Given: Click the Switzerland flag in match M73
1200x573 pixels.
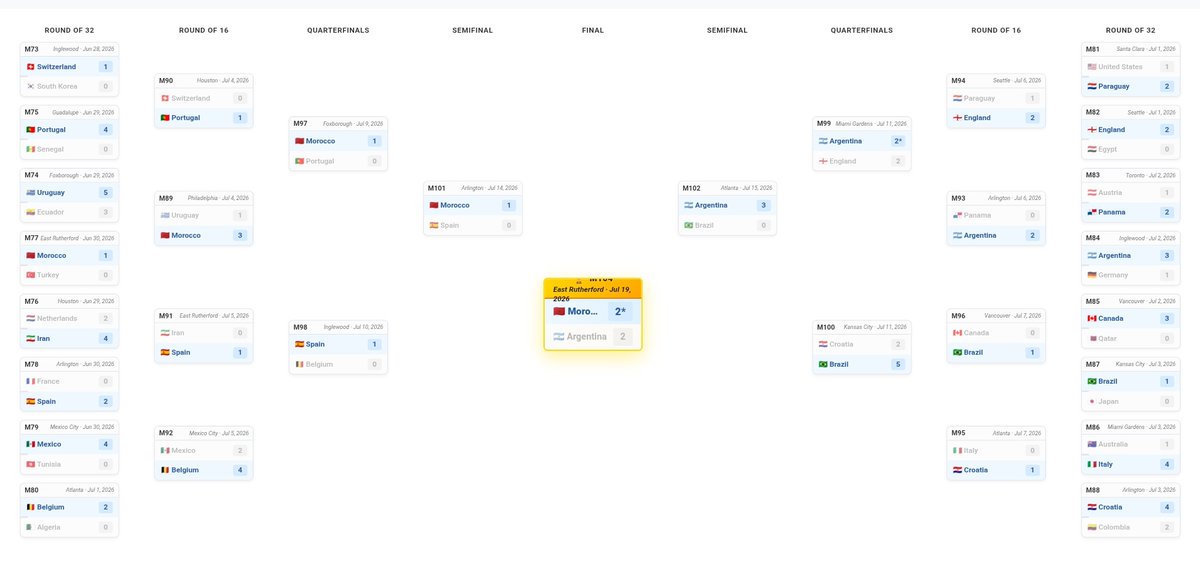Looking at the screenshot, I should [31, 67].
